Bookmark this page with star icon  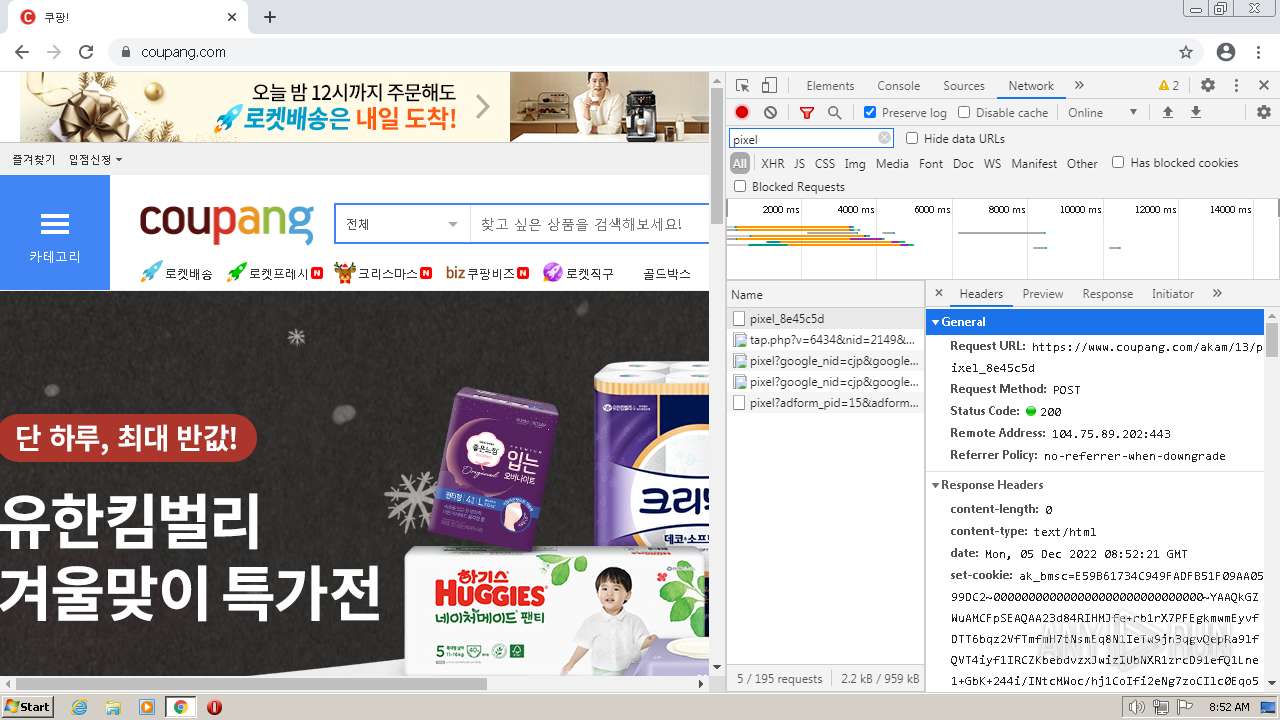pyautogui.click(x=1186, y=52)
